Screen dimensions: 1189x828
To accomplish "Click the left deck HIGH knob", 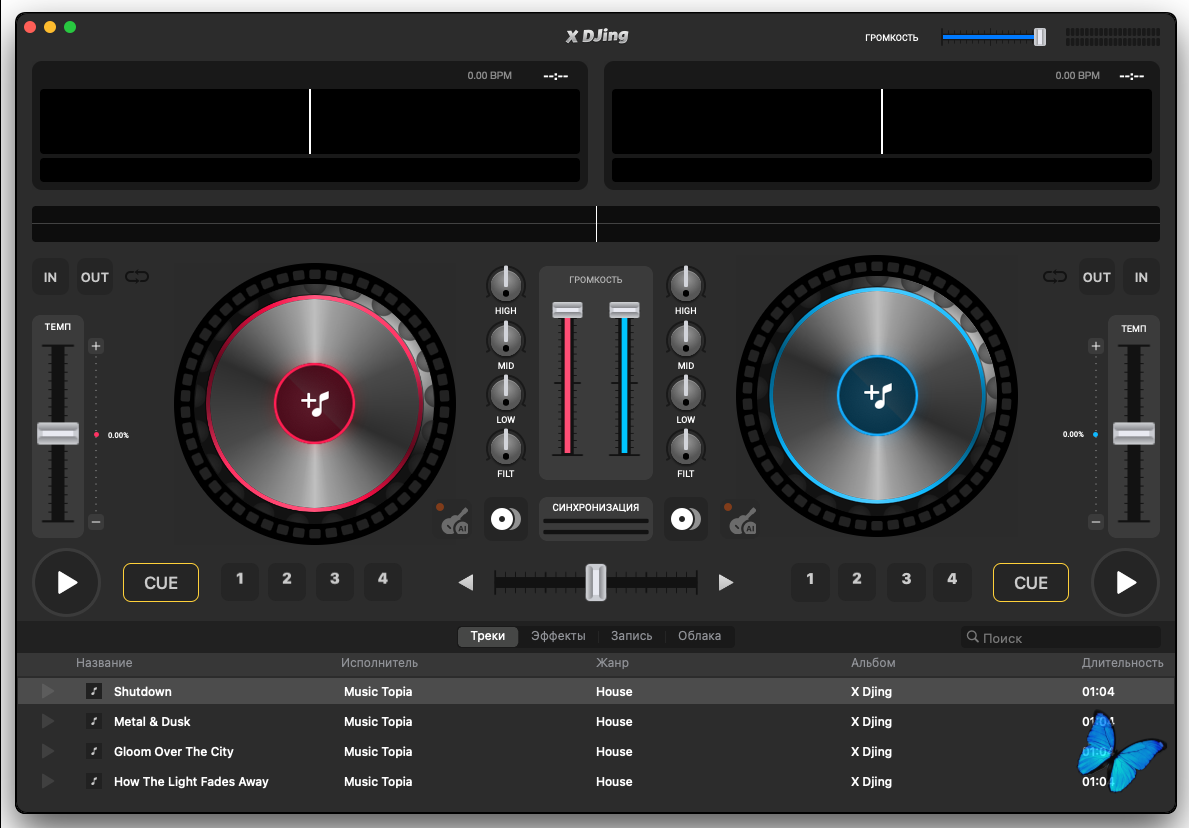I will (x=506, y=285).
